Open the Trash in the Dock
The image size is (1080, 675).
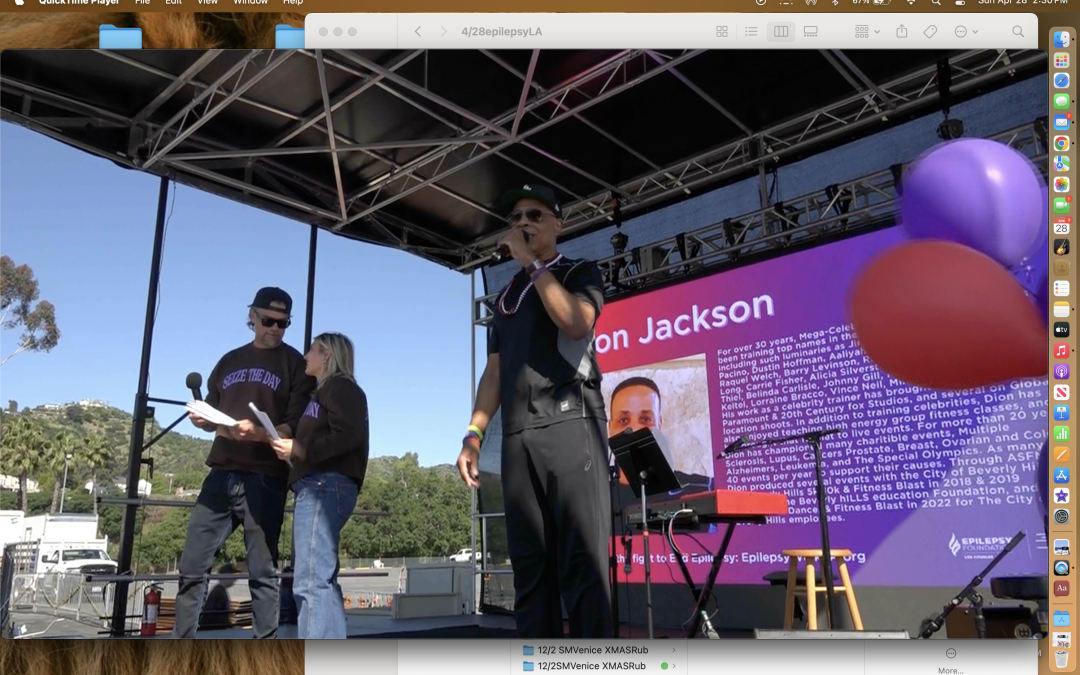click(x=1061, y=659)
